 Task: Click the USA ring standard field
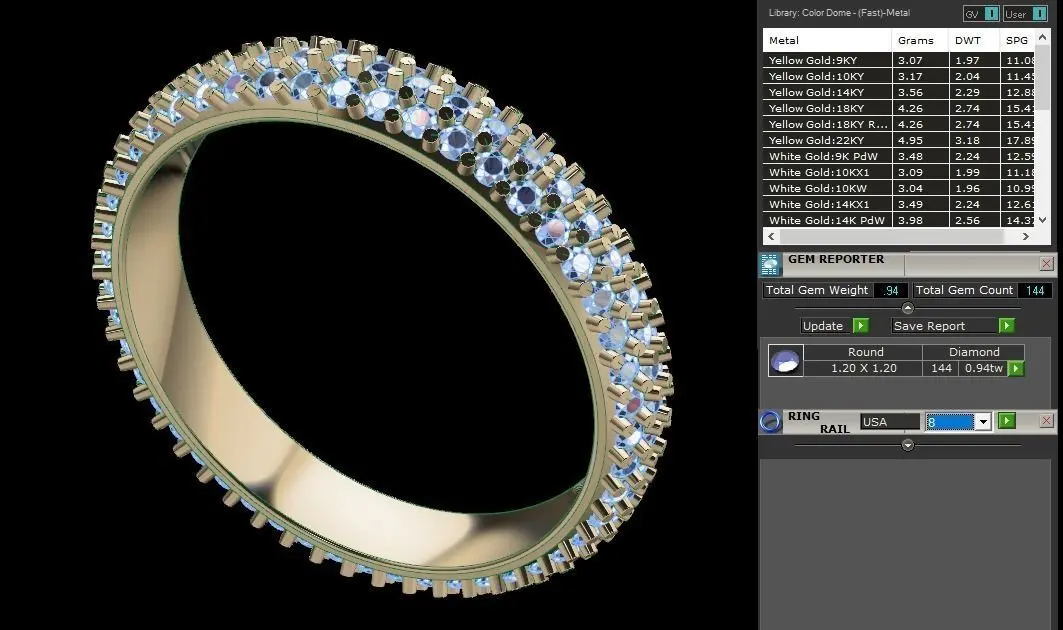889,422
